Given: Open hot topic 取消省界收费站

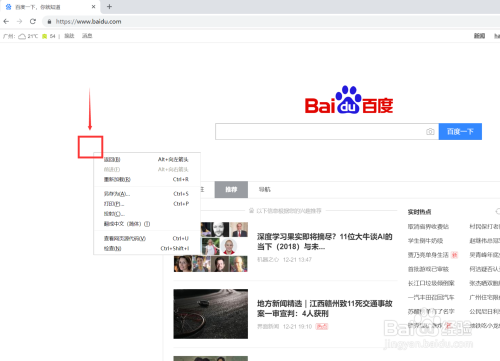Looking at the screenshot, I should coord(428,227).
